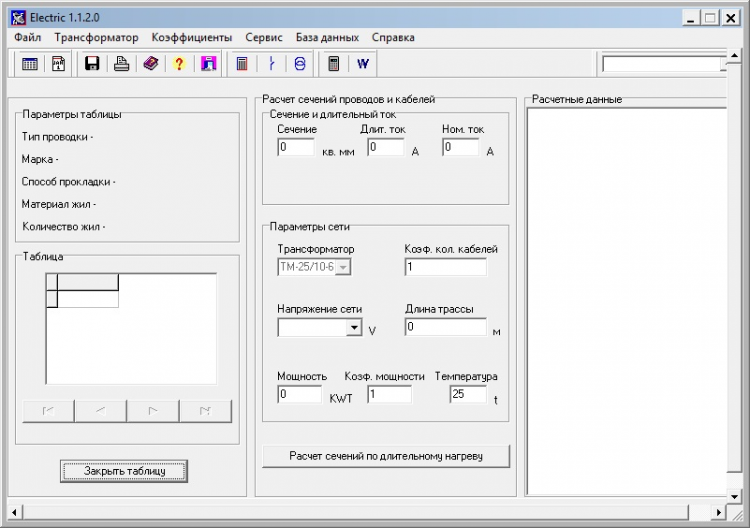Open the База данных menu

coord(327,37)
